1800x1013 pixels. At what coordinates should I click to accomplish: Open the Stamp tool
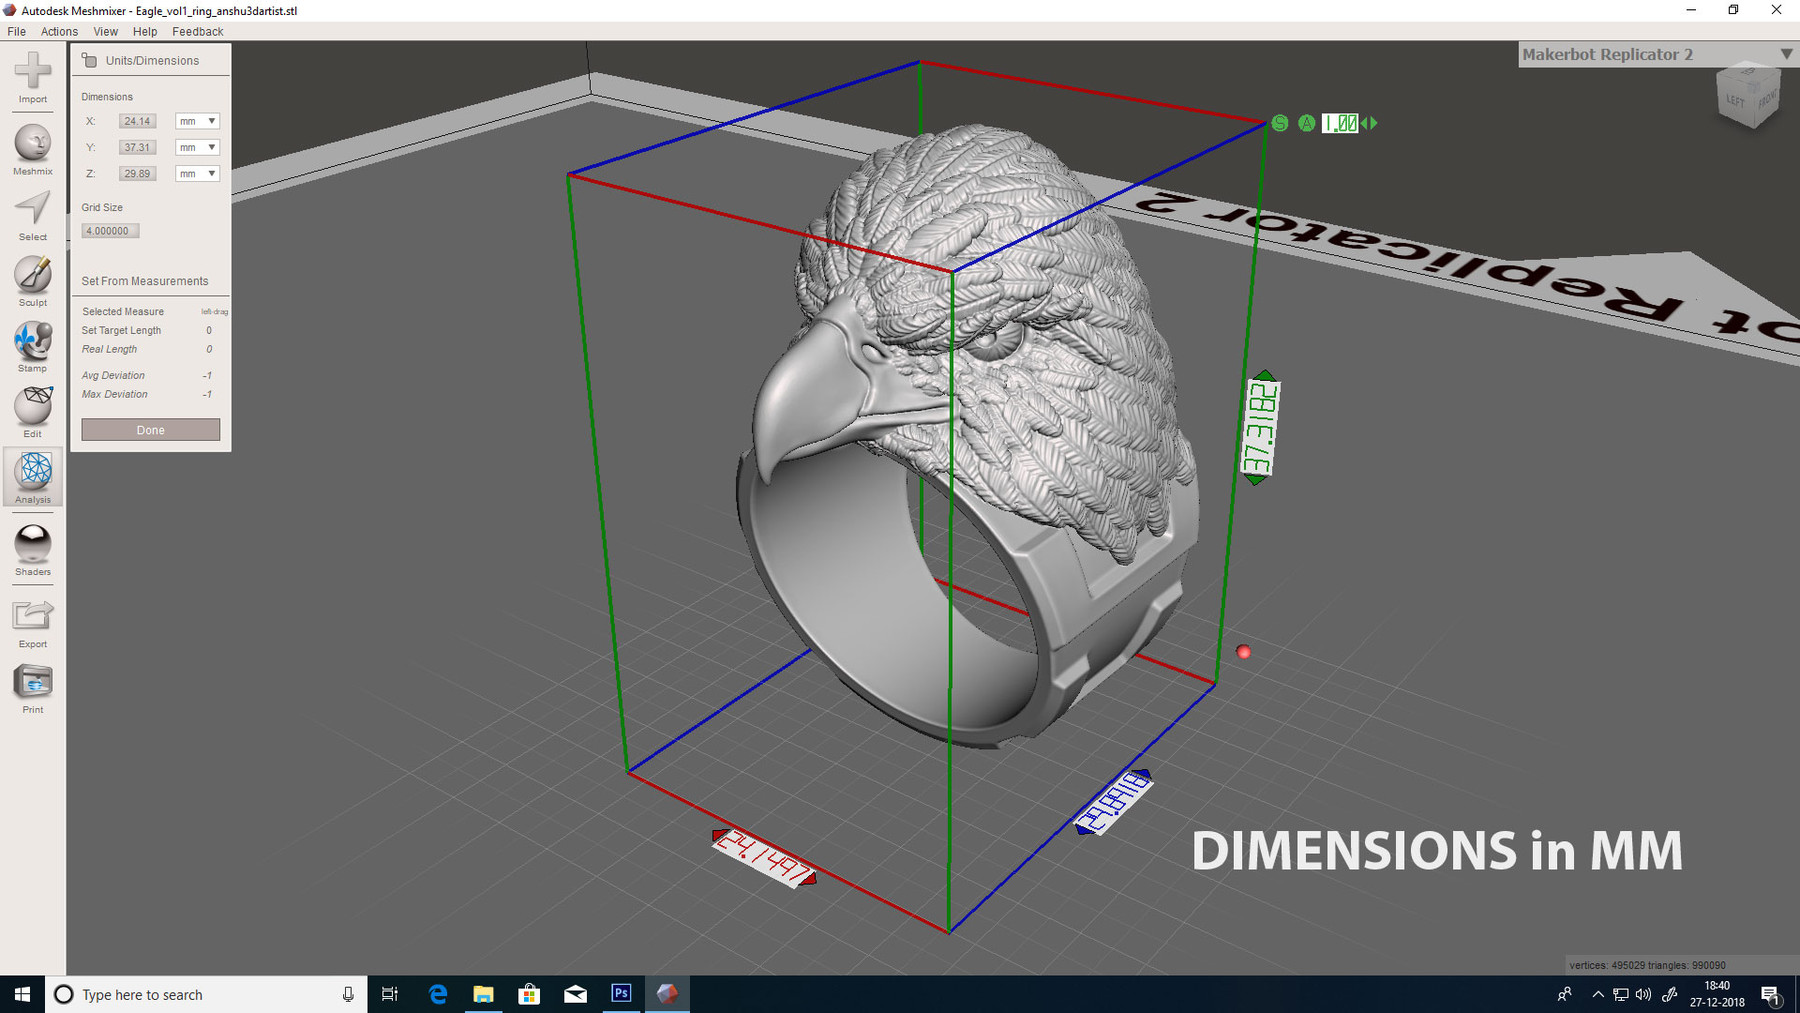click(32, 344)
